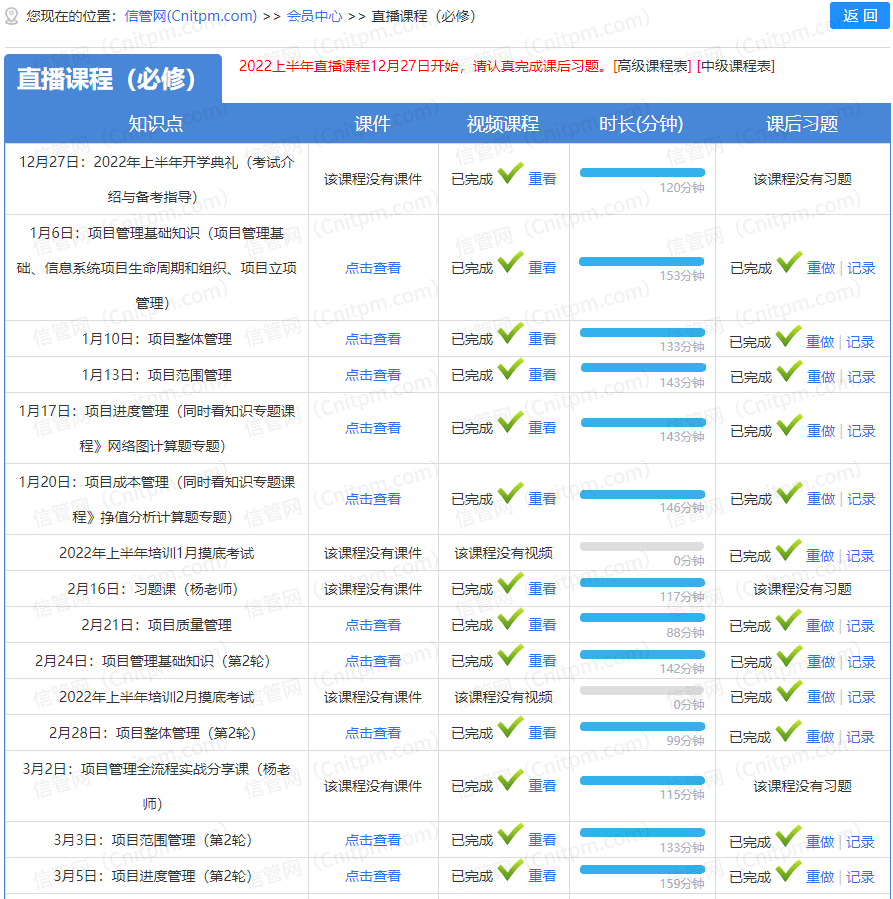
Task: Open the 高级课程表 link
Action: 653,66
